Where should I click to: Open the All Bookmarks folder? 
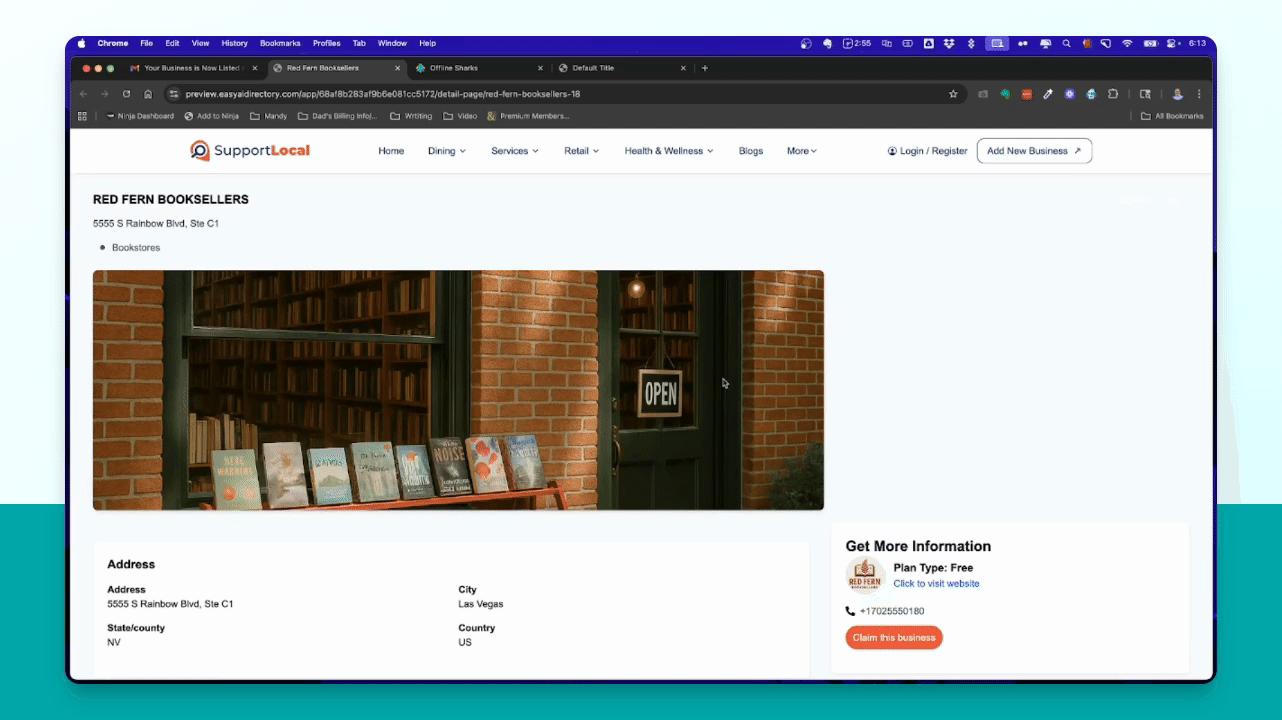click(1172, 116)
